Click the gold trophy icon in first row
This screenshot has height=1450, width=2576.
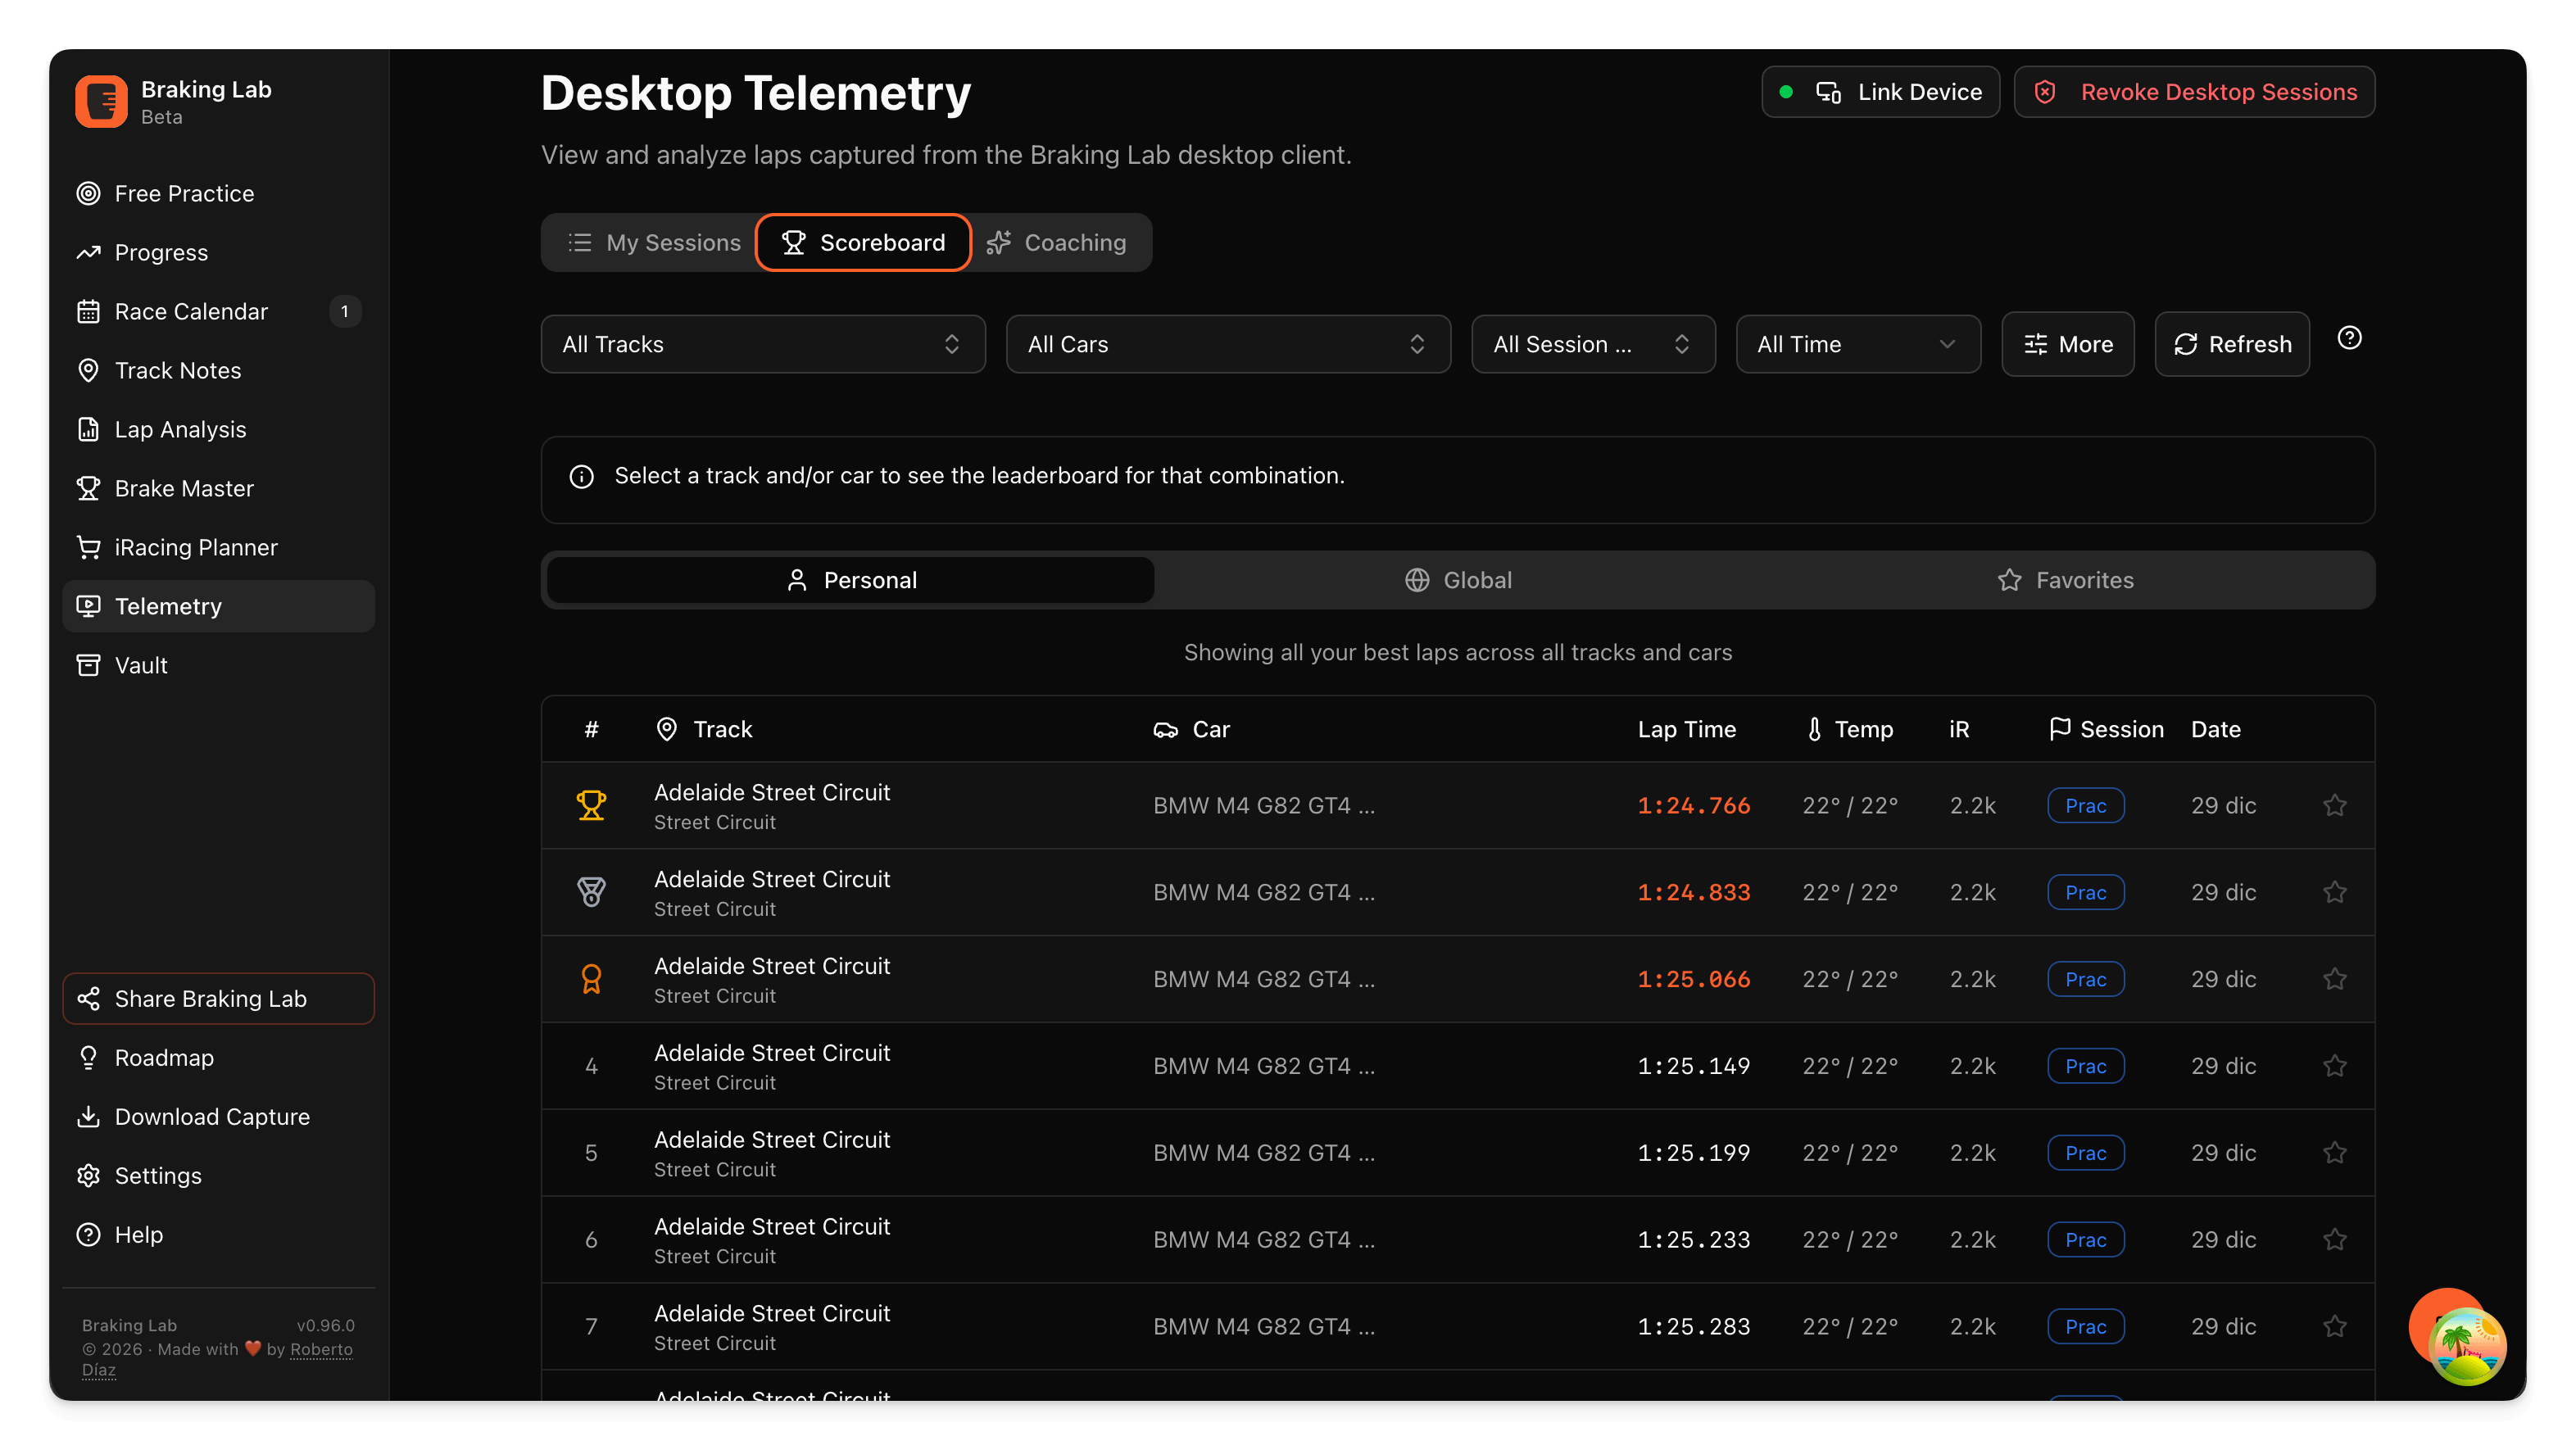coord(591,805)
